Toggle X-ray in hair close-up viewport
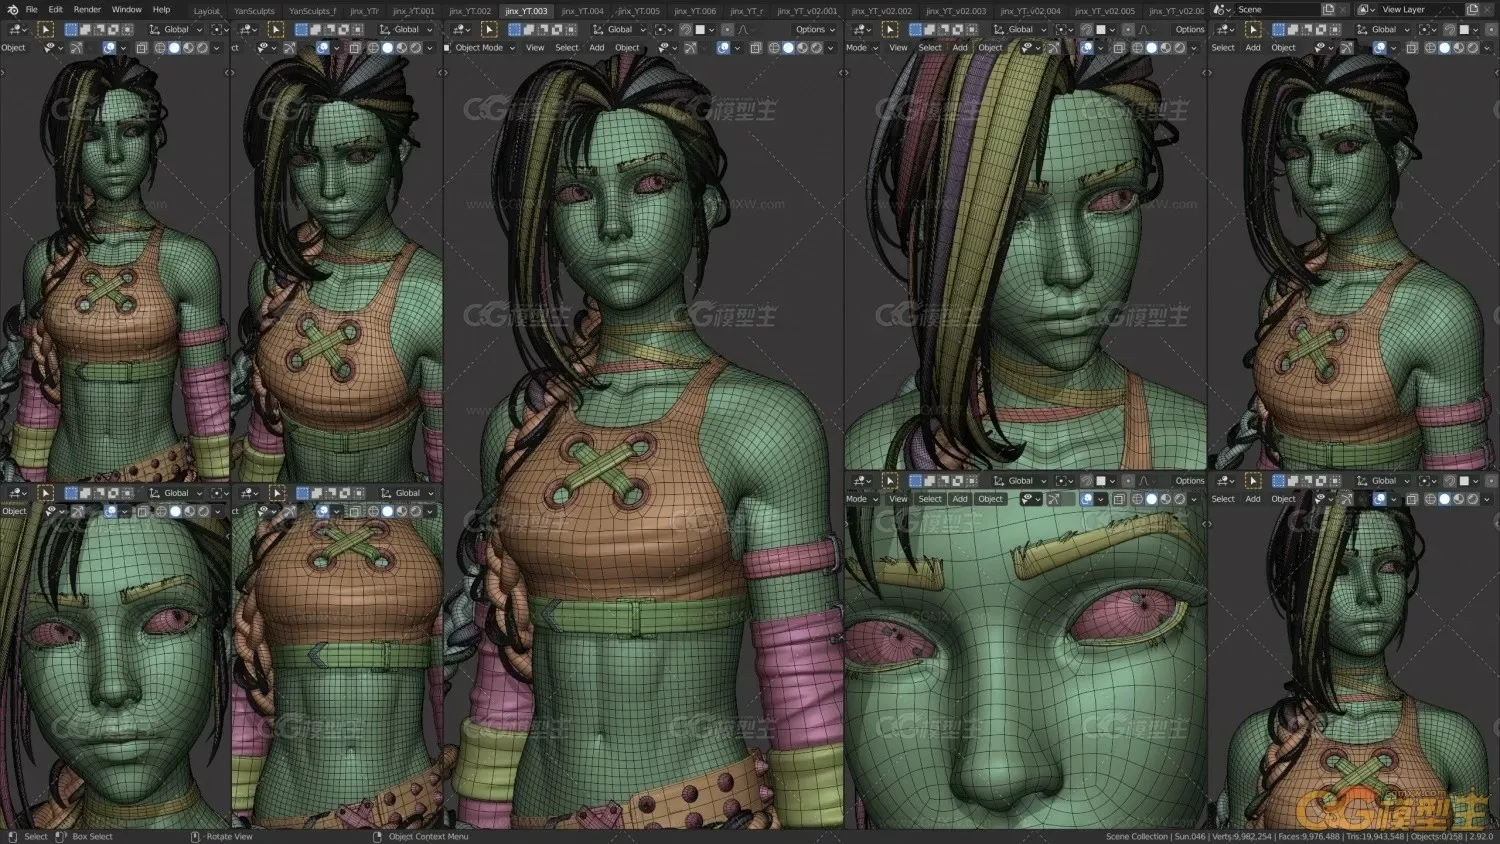Image resolution: width=1500 pixels, height=844 pixels. point(1118,47)
